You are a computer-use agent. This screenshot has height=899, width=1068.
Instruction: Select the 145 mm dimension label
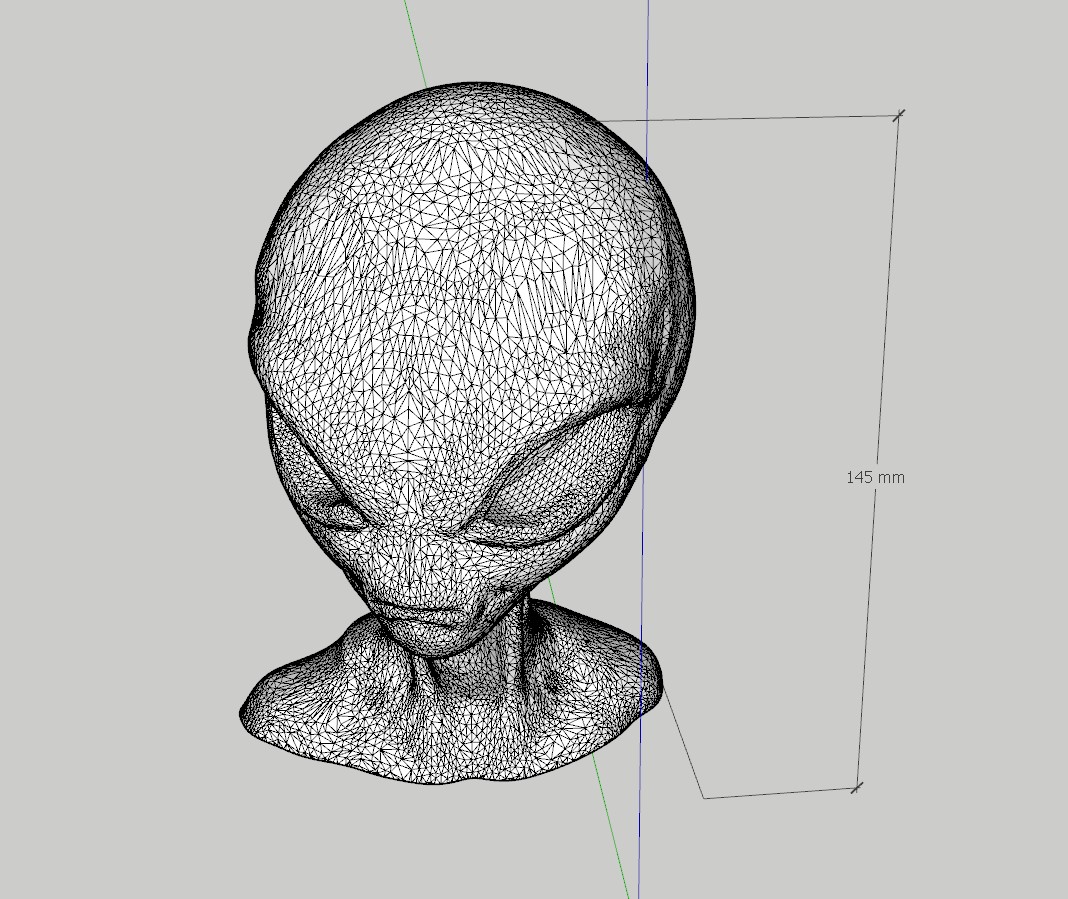[x=875, y=478]
